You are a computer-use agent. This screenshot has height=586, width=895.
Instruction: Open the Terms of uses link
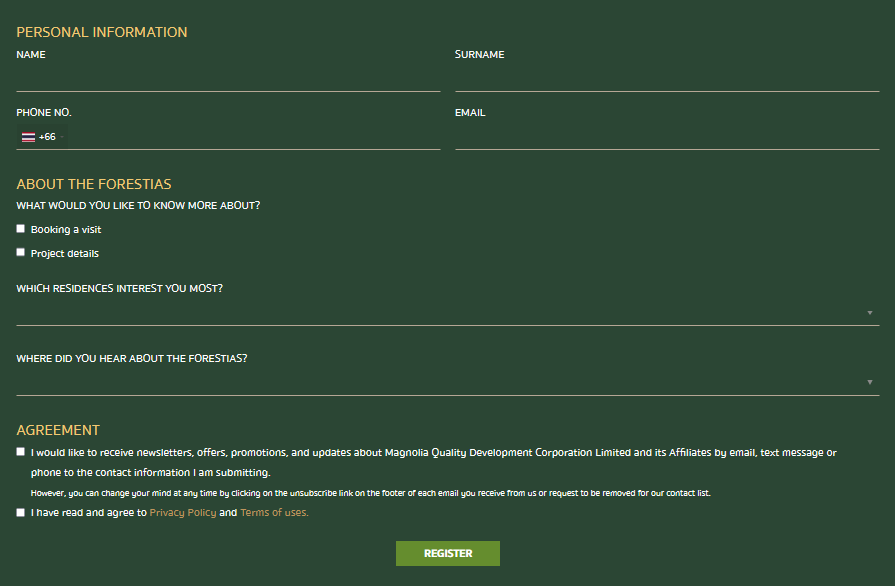tap(274, 512)
